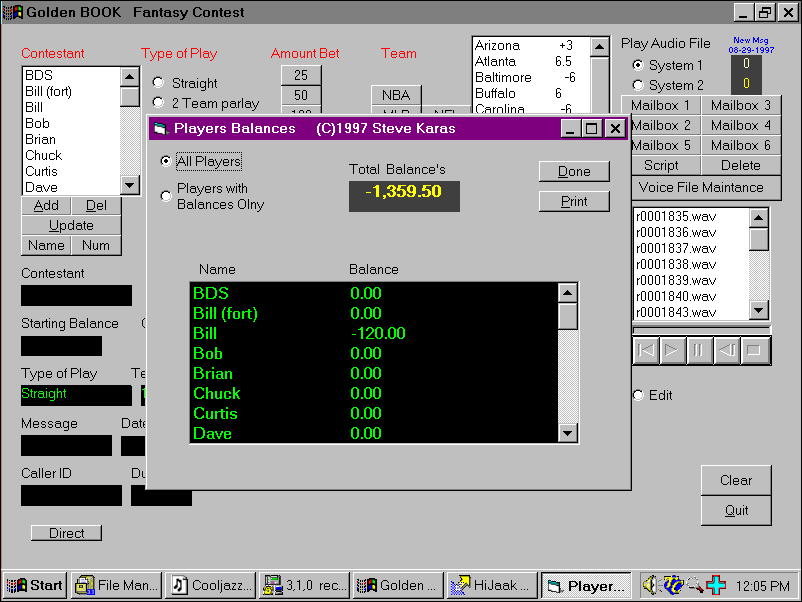Select r0001838.wav in the file list
The height and width of the screenshot is (602, 802).
coord(692,264)
